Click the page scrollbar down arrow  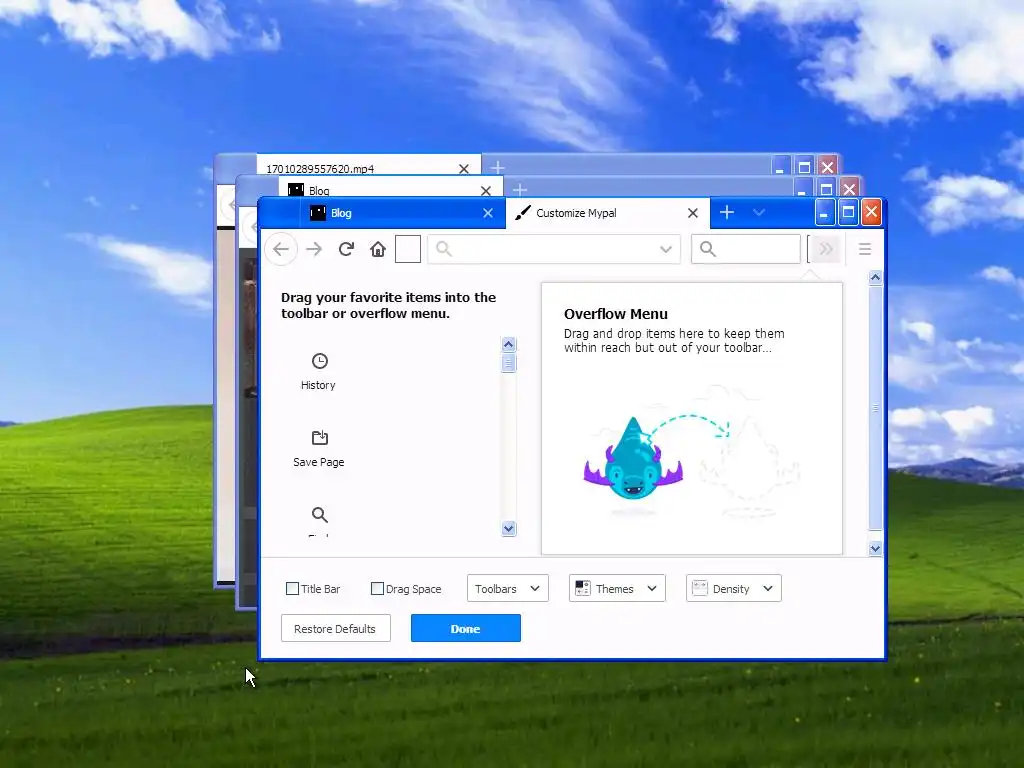tap(876, 549)
